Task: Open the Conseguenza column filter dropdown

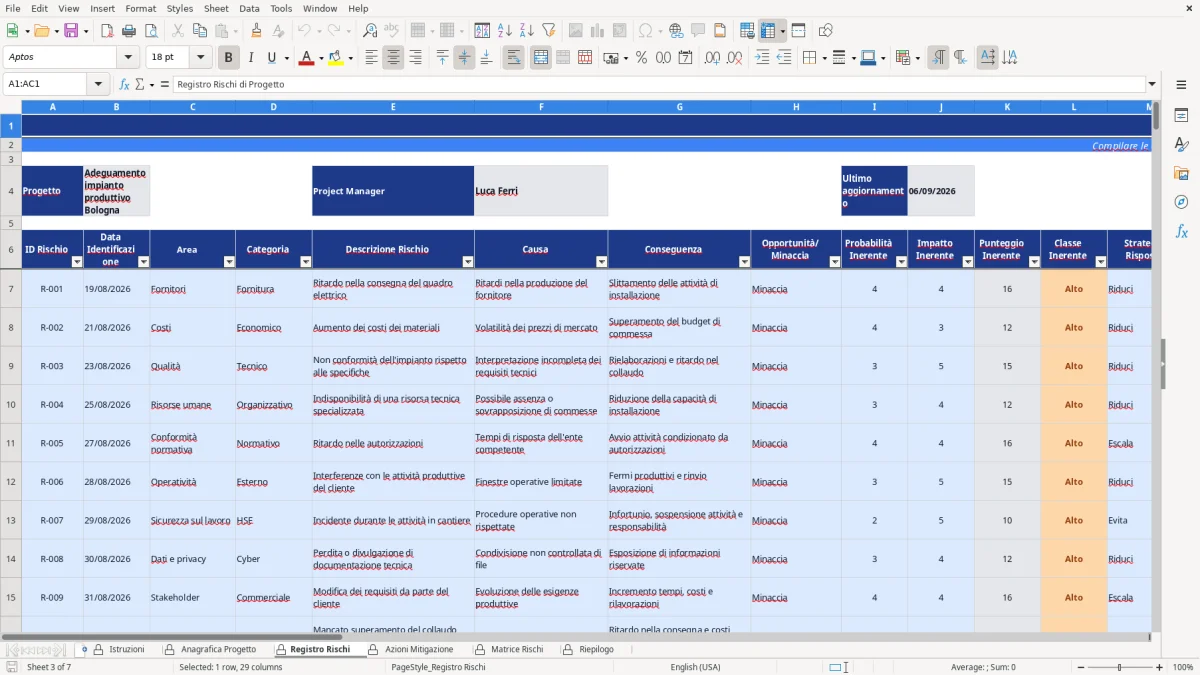Action: pyautogui.click(x=744, y=262)
